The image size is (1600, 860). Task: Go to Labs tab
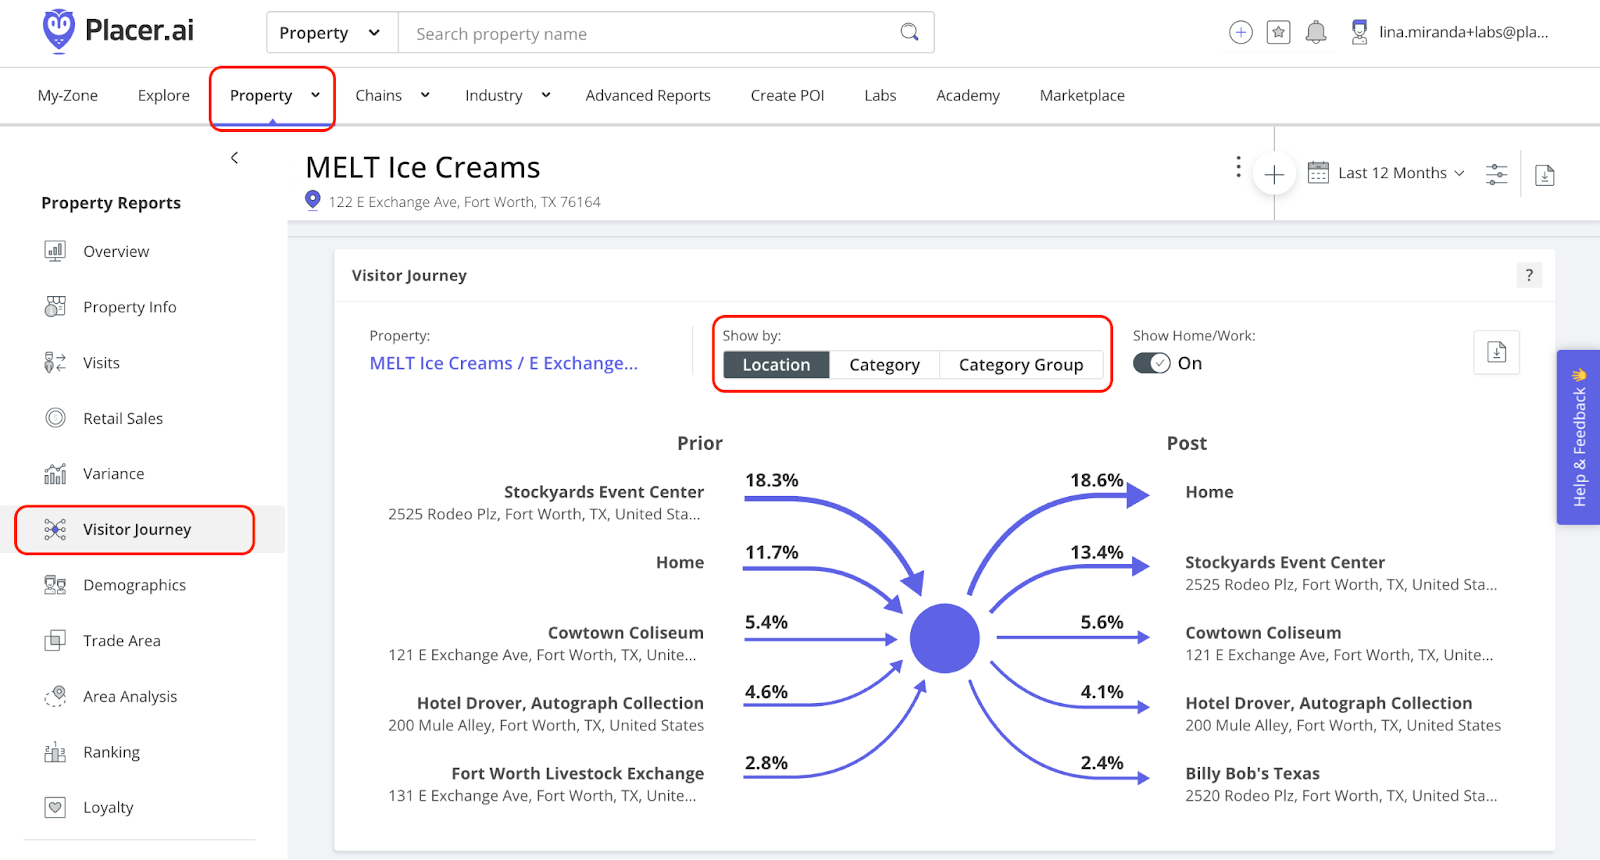pyautogui.click(x=880, y=95)
